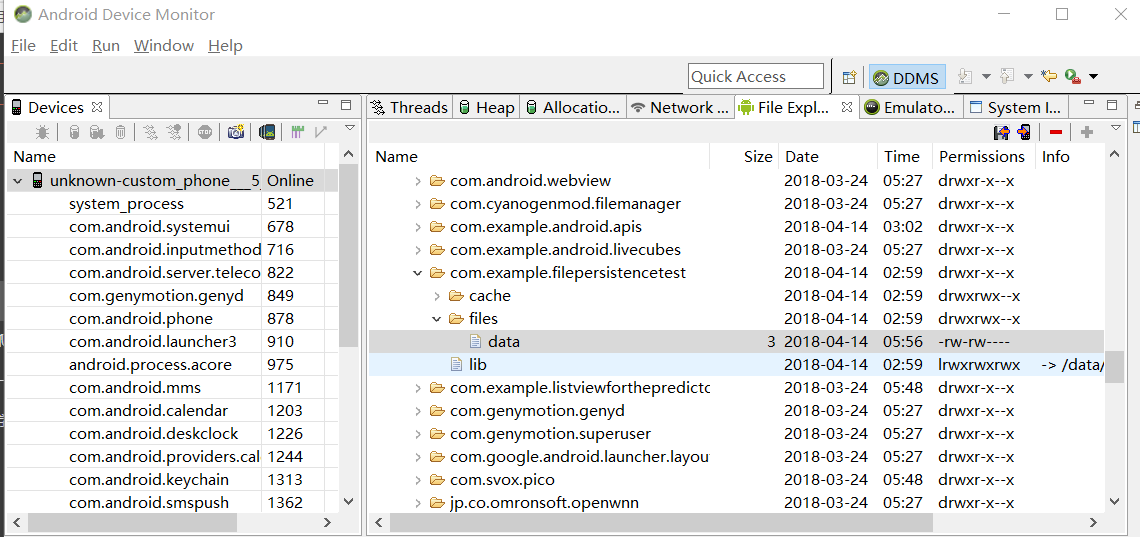Image resolution: width=1140 pixels, height=537 pixels.
Task: Push a file onto the device
Action: tap(1024, 132)
